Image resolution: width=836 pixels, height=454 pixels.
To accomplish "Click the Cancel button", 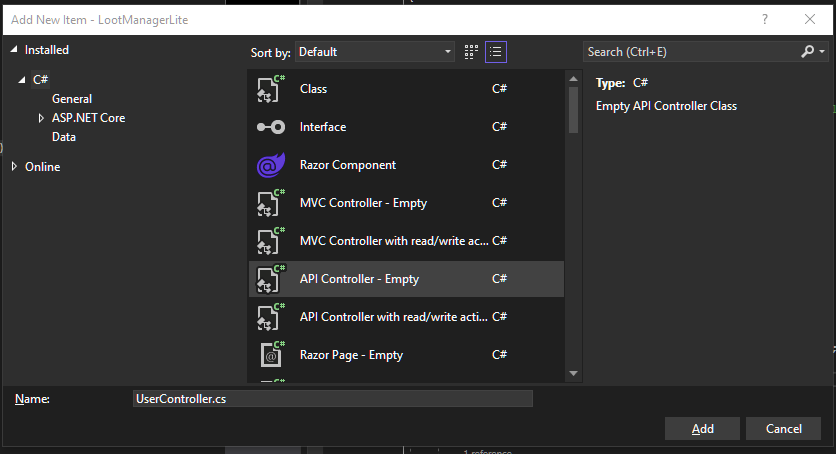I will coord(783,428).
